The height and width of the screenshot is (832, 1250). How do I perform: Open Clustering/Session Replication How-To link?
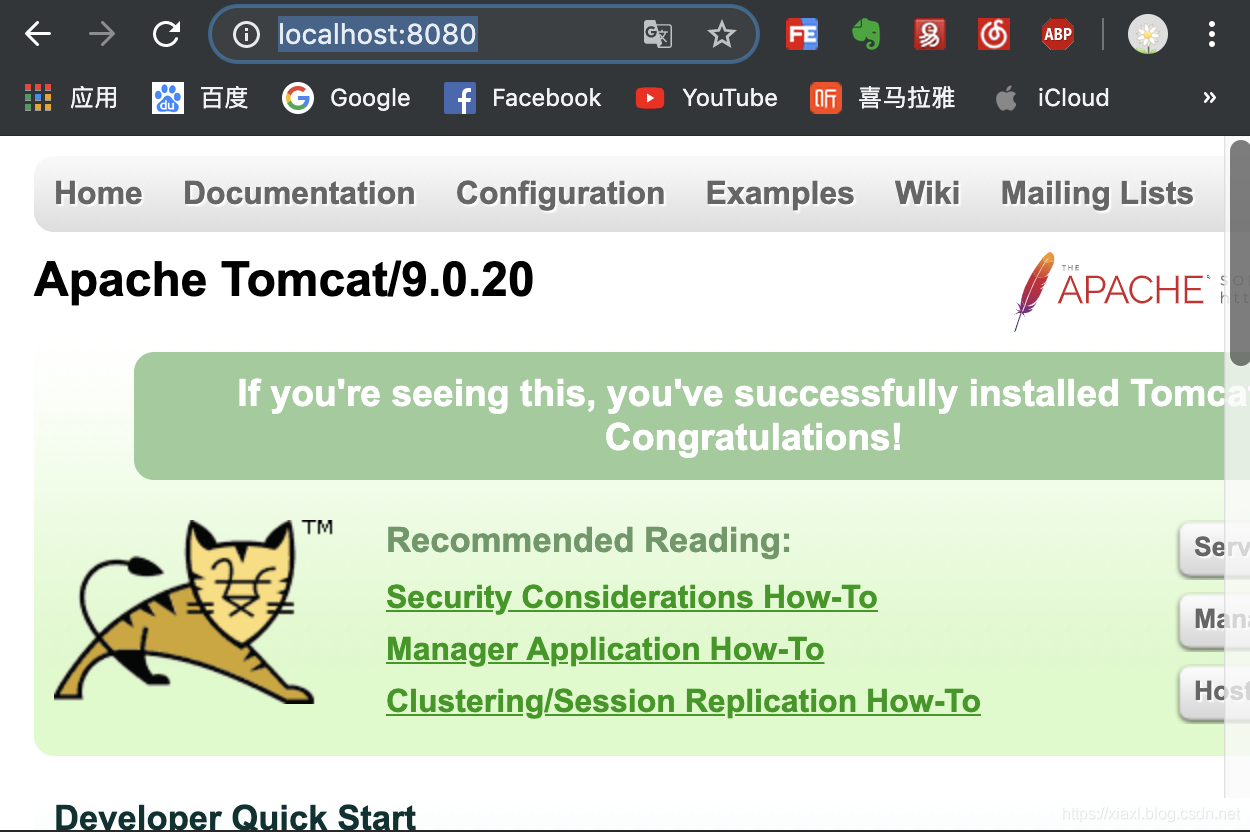683,701
